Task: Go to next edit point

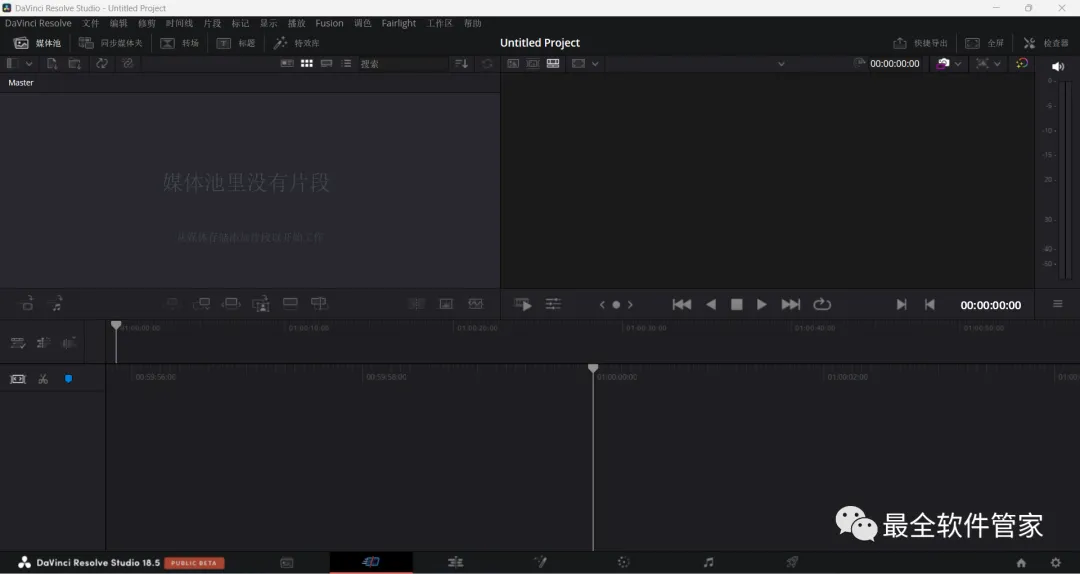Action: [x=901, y=305]
